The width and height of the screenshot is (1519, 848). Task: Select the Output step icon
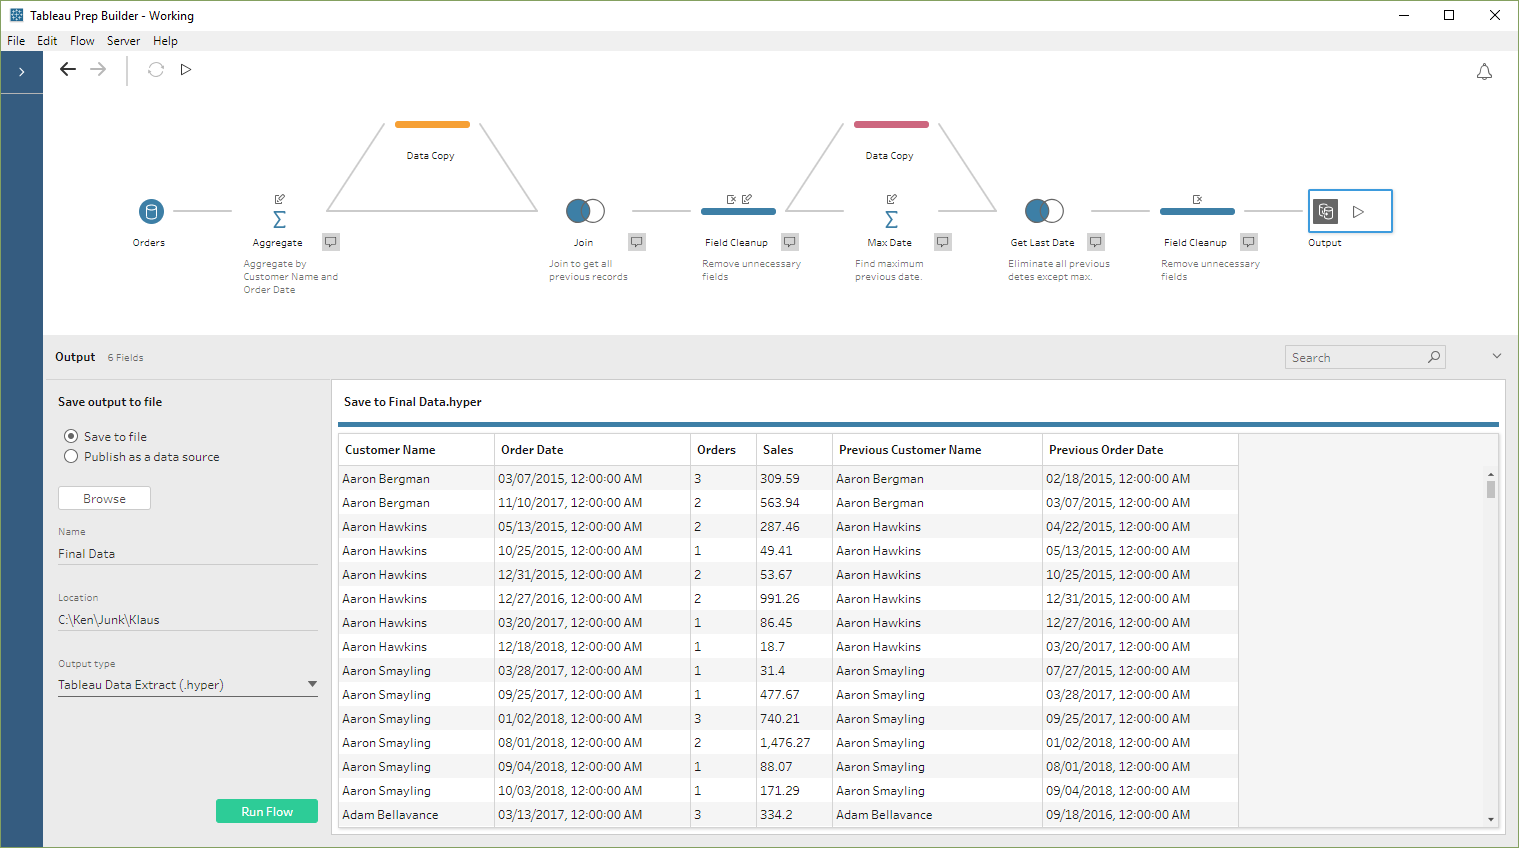coord(1326,211)
